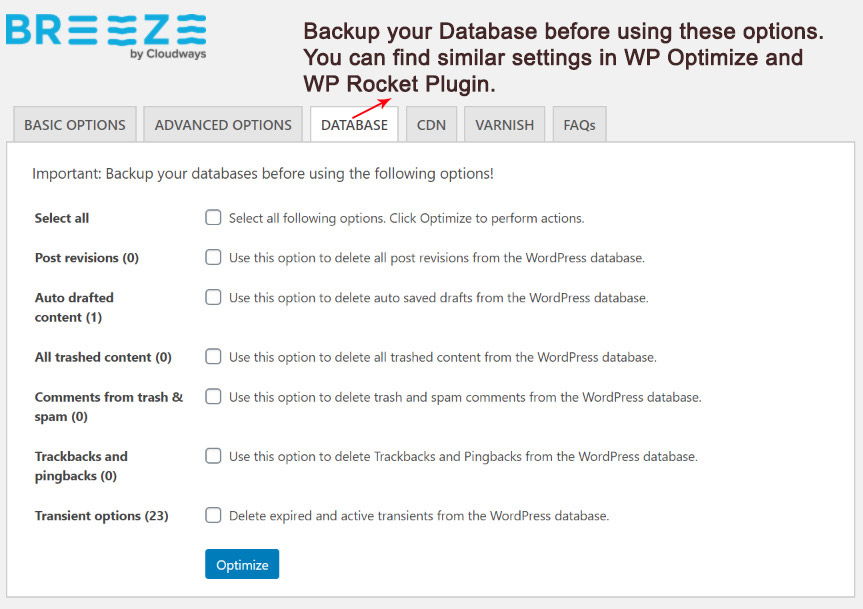
Task: Check the Auto drafted content option
Action: point(214,297)
